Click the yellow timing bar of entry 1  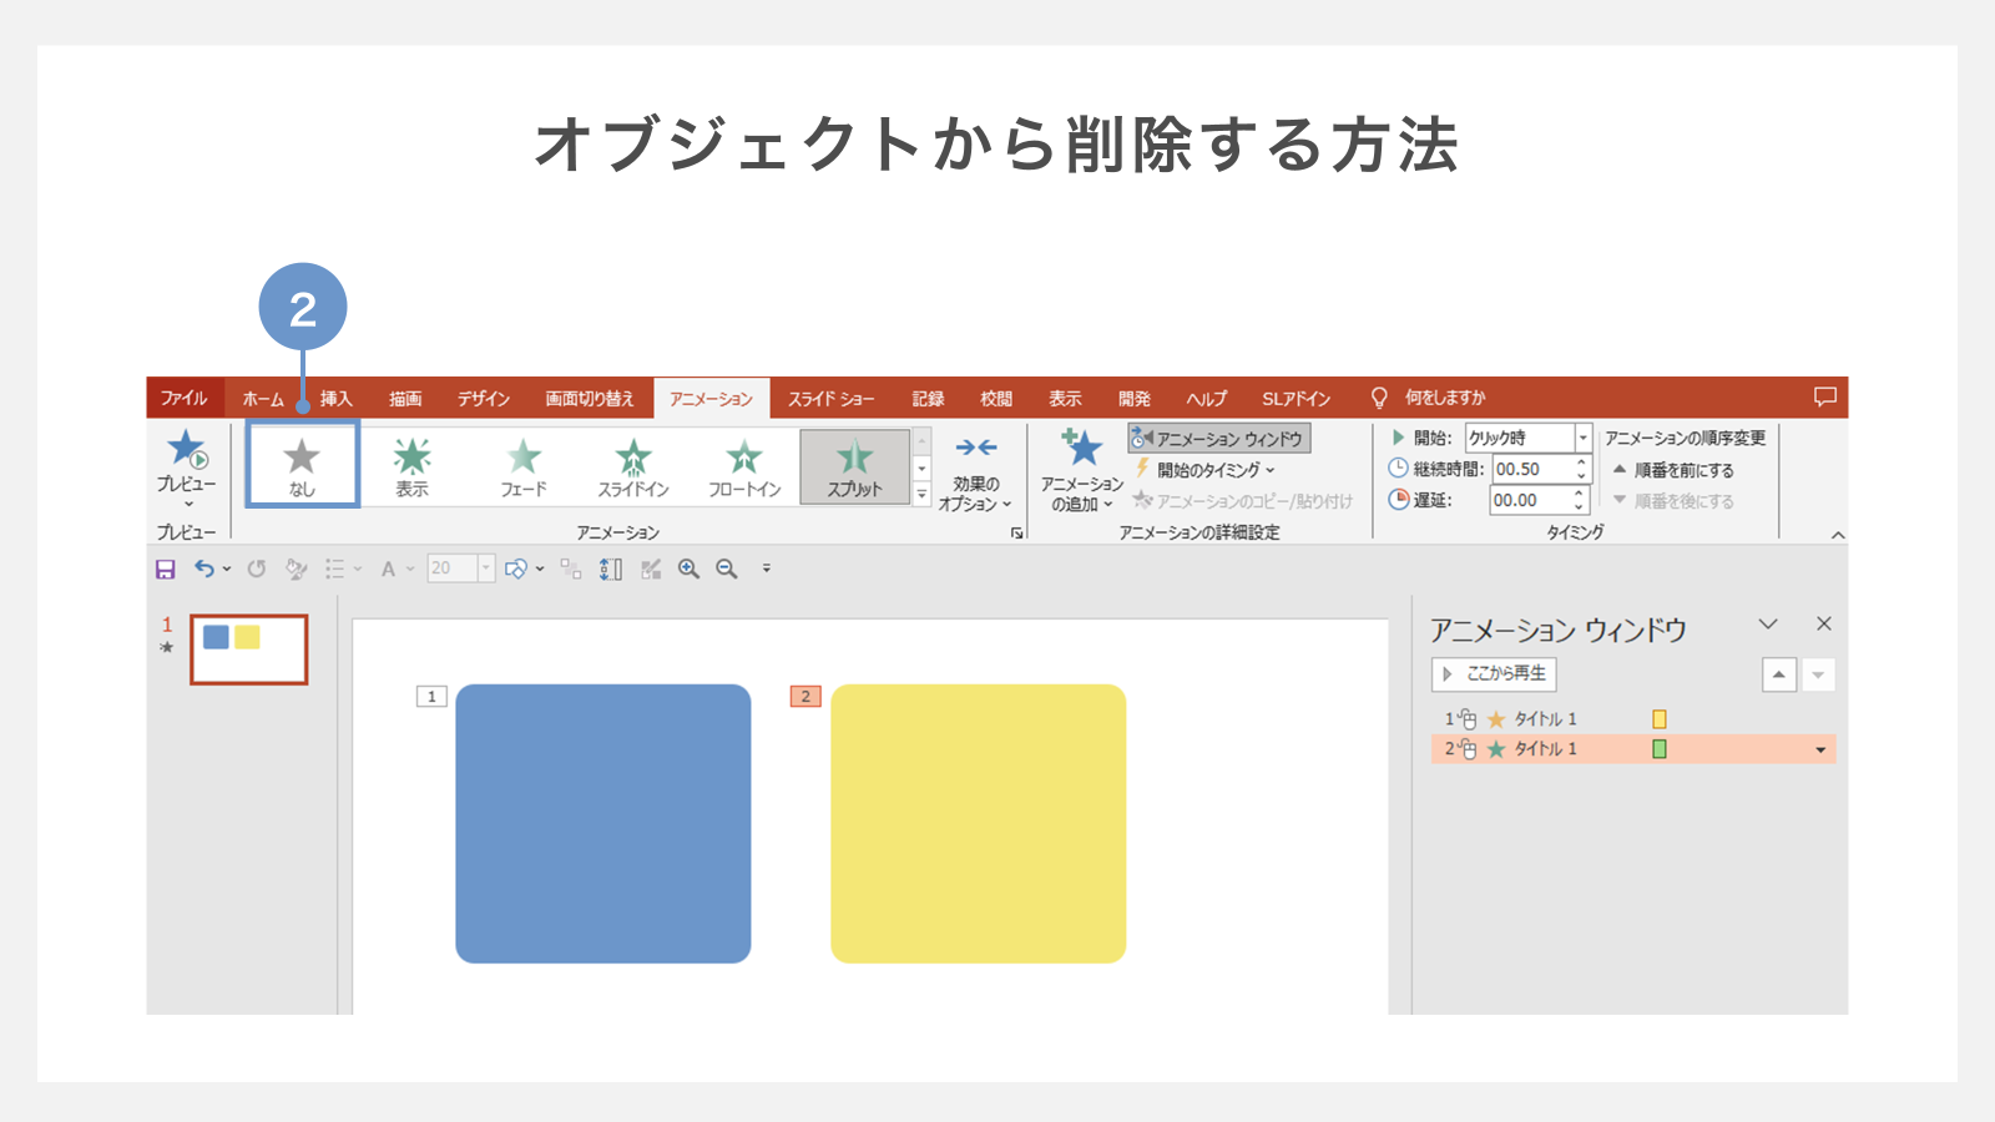pyautogui.click(x=1659, y=719)
